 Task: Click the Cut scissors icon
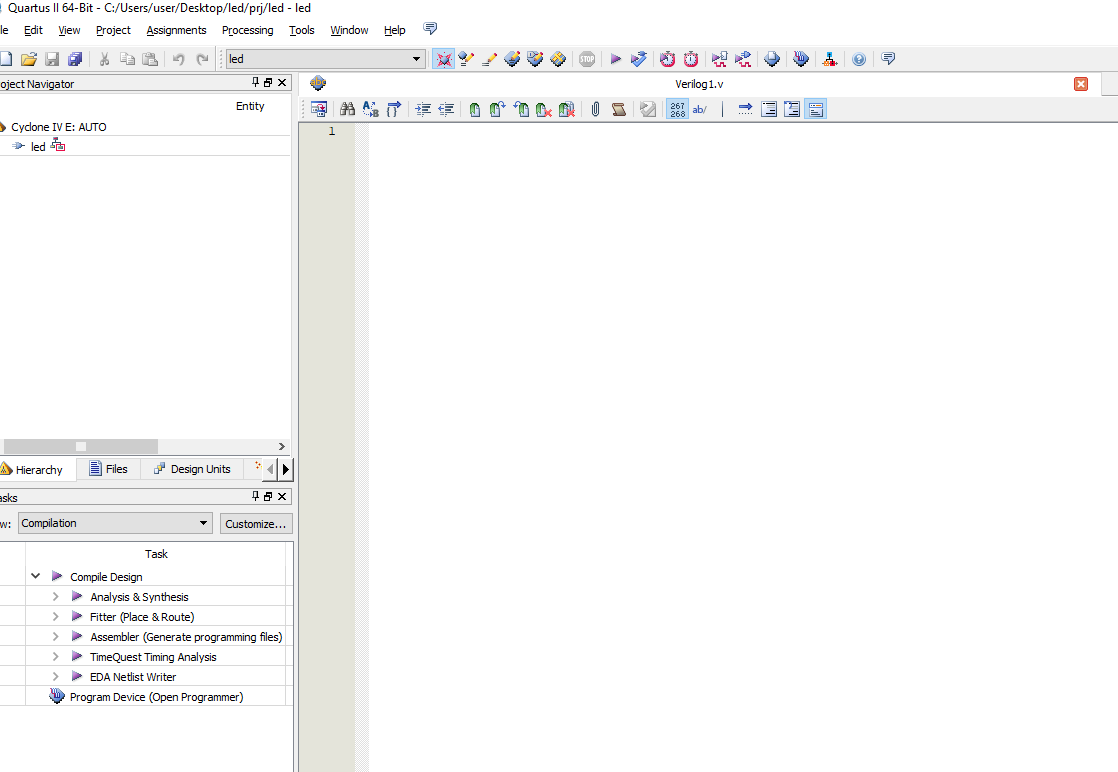click(104, 59)
